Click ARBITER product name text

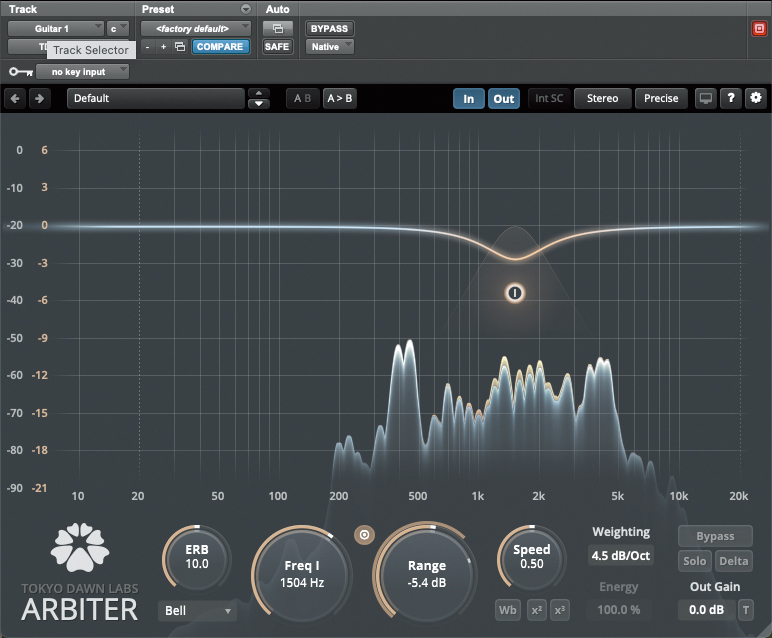(x=79, y=610)
